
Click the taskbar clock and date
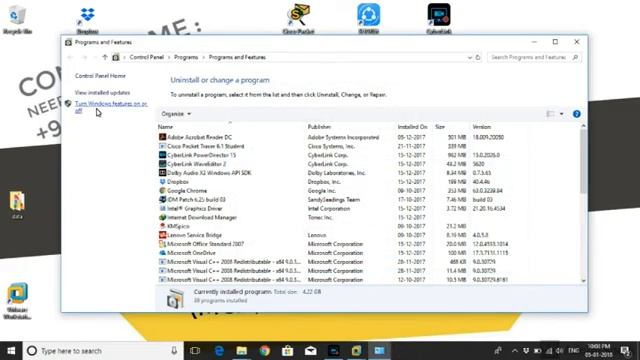[599, 351]
